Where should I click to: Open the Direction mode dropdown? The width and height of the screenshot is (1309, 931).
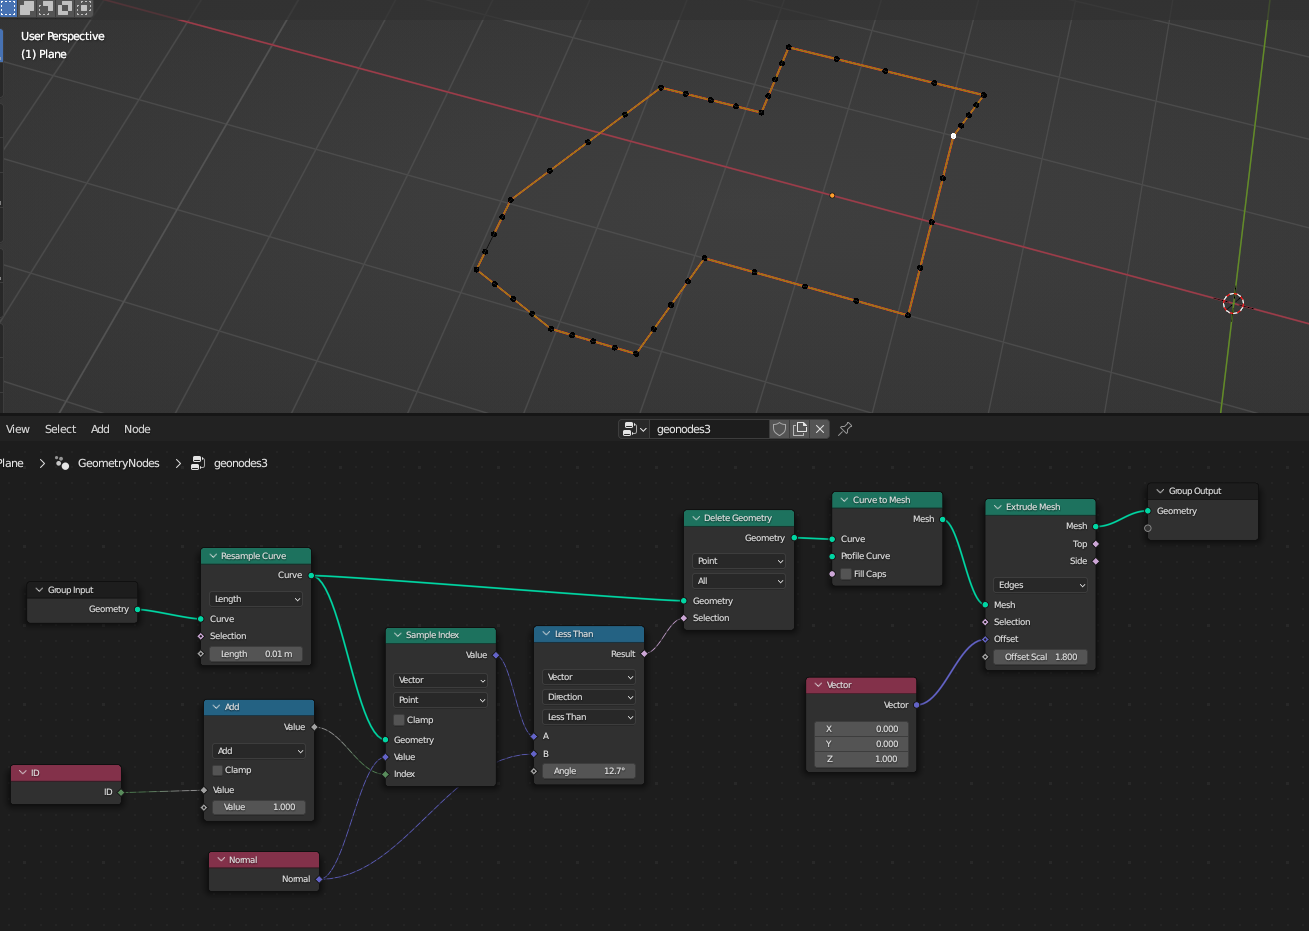[x=589, y=697]
